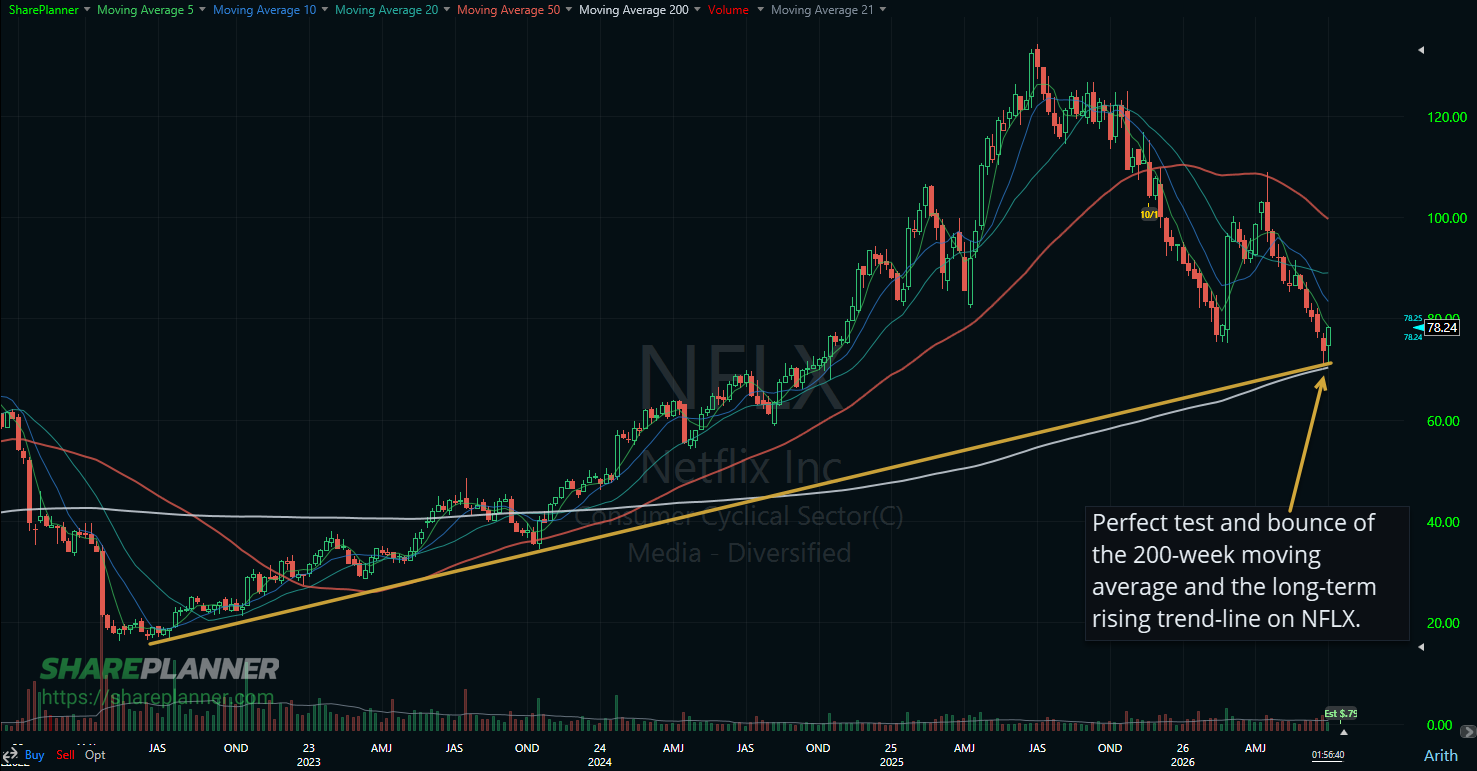This screenshot has width=1477, height=771.
Task: Click the 120.00 price axis label
Action: point(1447,117)
